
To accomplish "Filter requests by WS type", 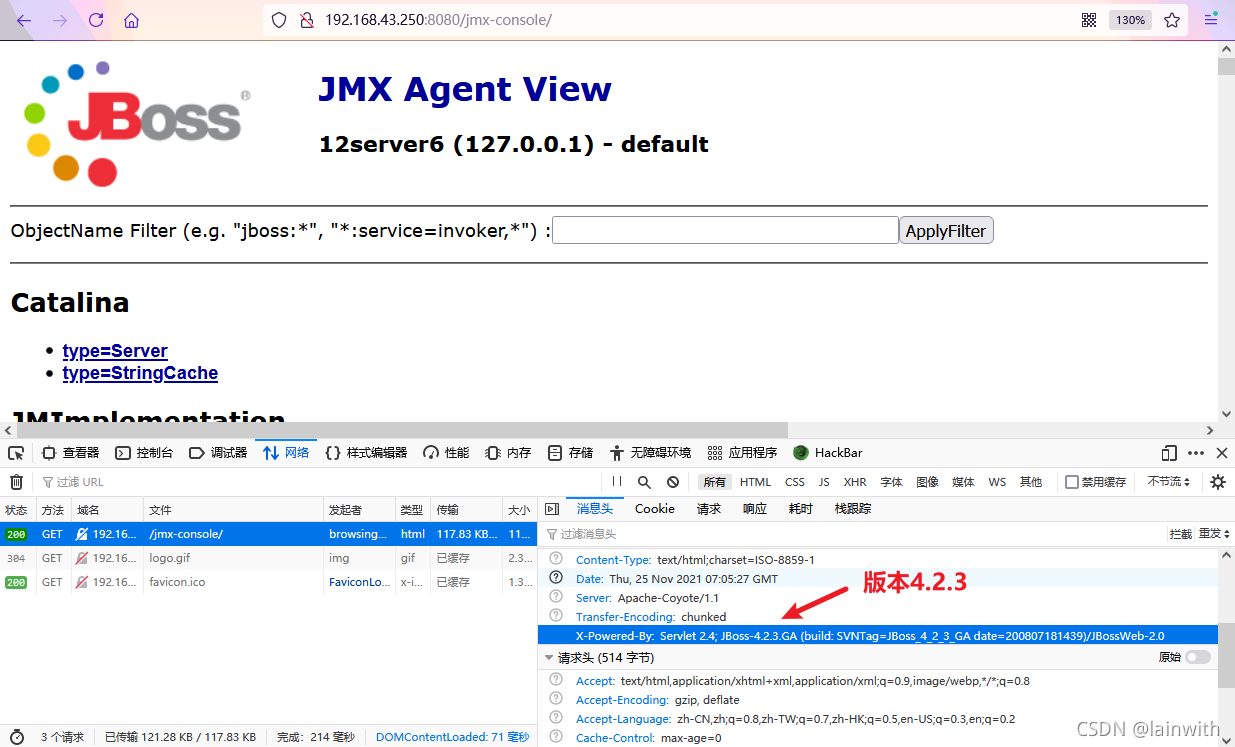I will point(997,482).
